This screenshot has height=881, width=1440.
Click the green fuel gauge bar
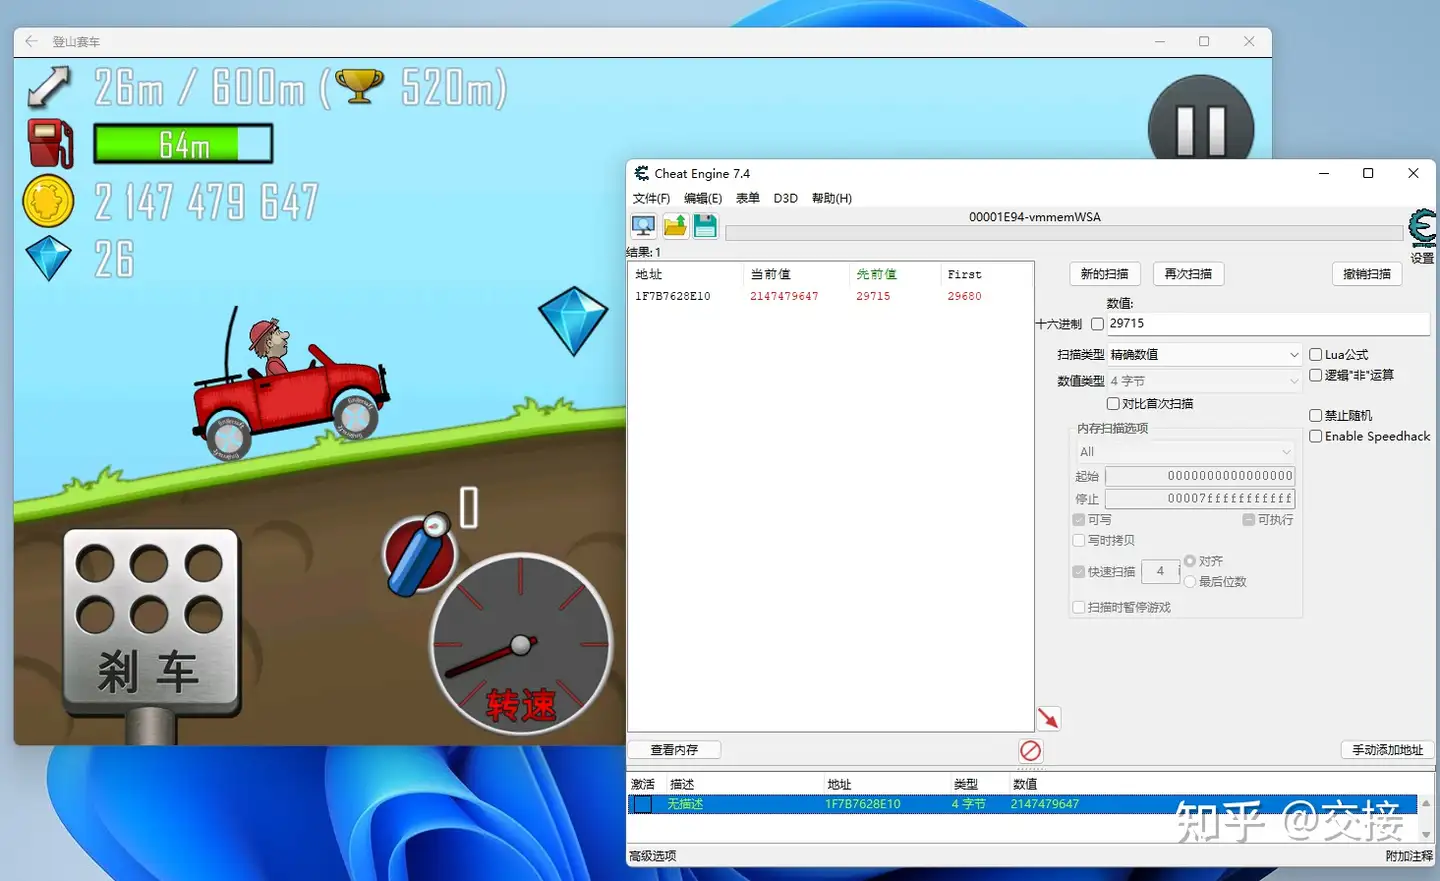pos(183,144)
